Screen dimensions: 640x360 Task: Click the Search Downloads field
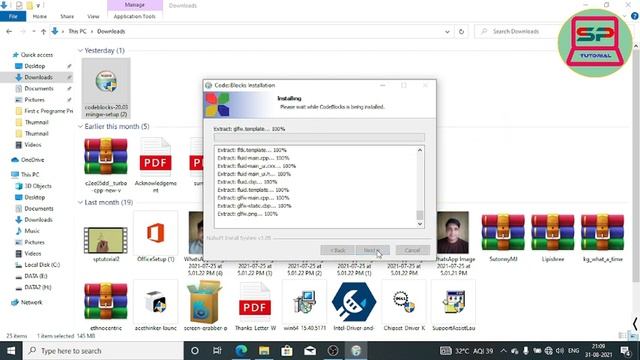pyautogui.click(x=516, y=31)
